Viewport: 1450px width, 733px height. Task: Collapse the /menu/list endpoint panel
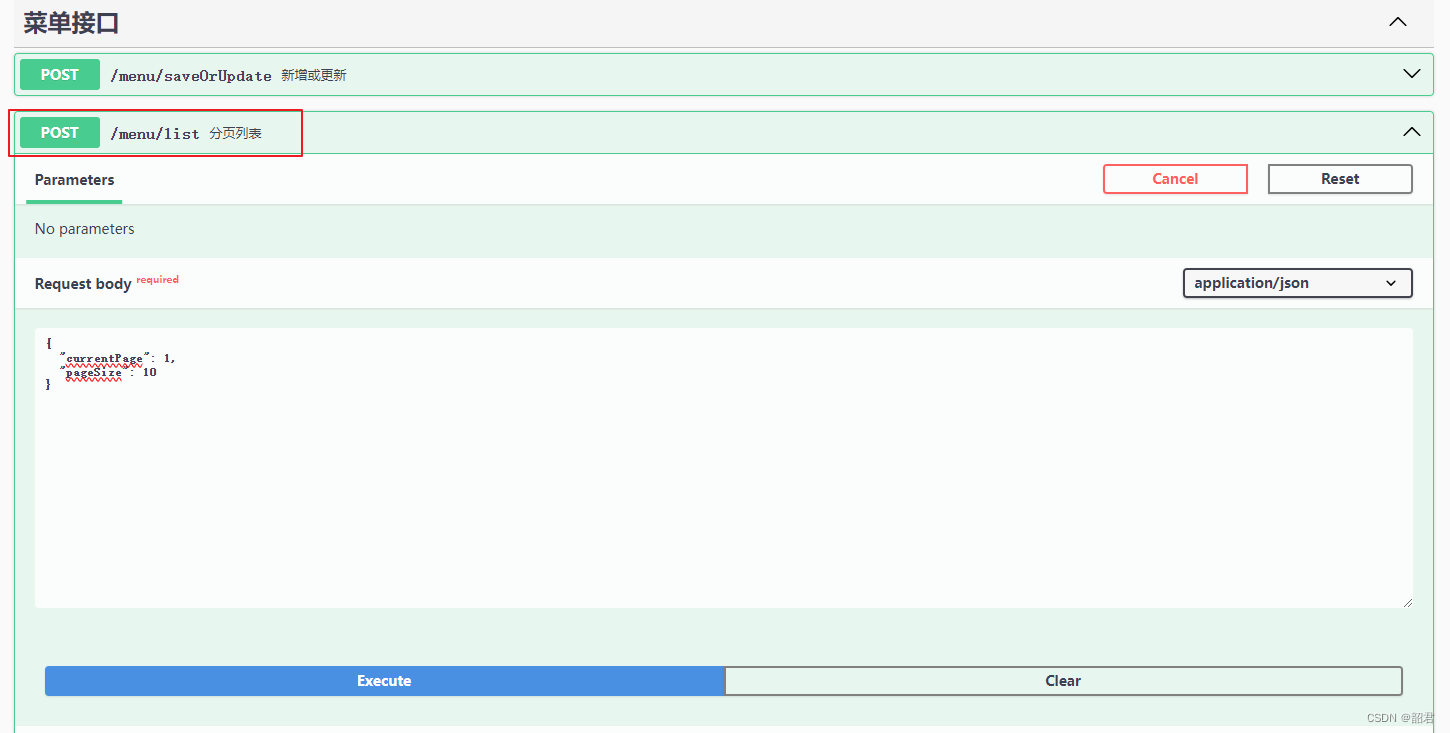click(1411, 131)
